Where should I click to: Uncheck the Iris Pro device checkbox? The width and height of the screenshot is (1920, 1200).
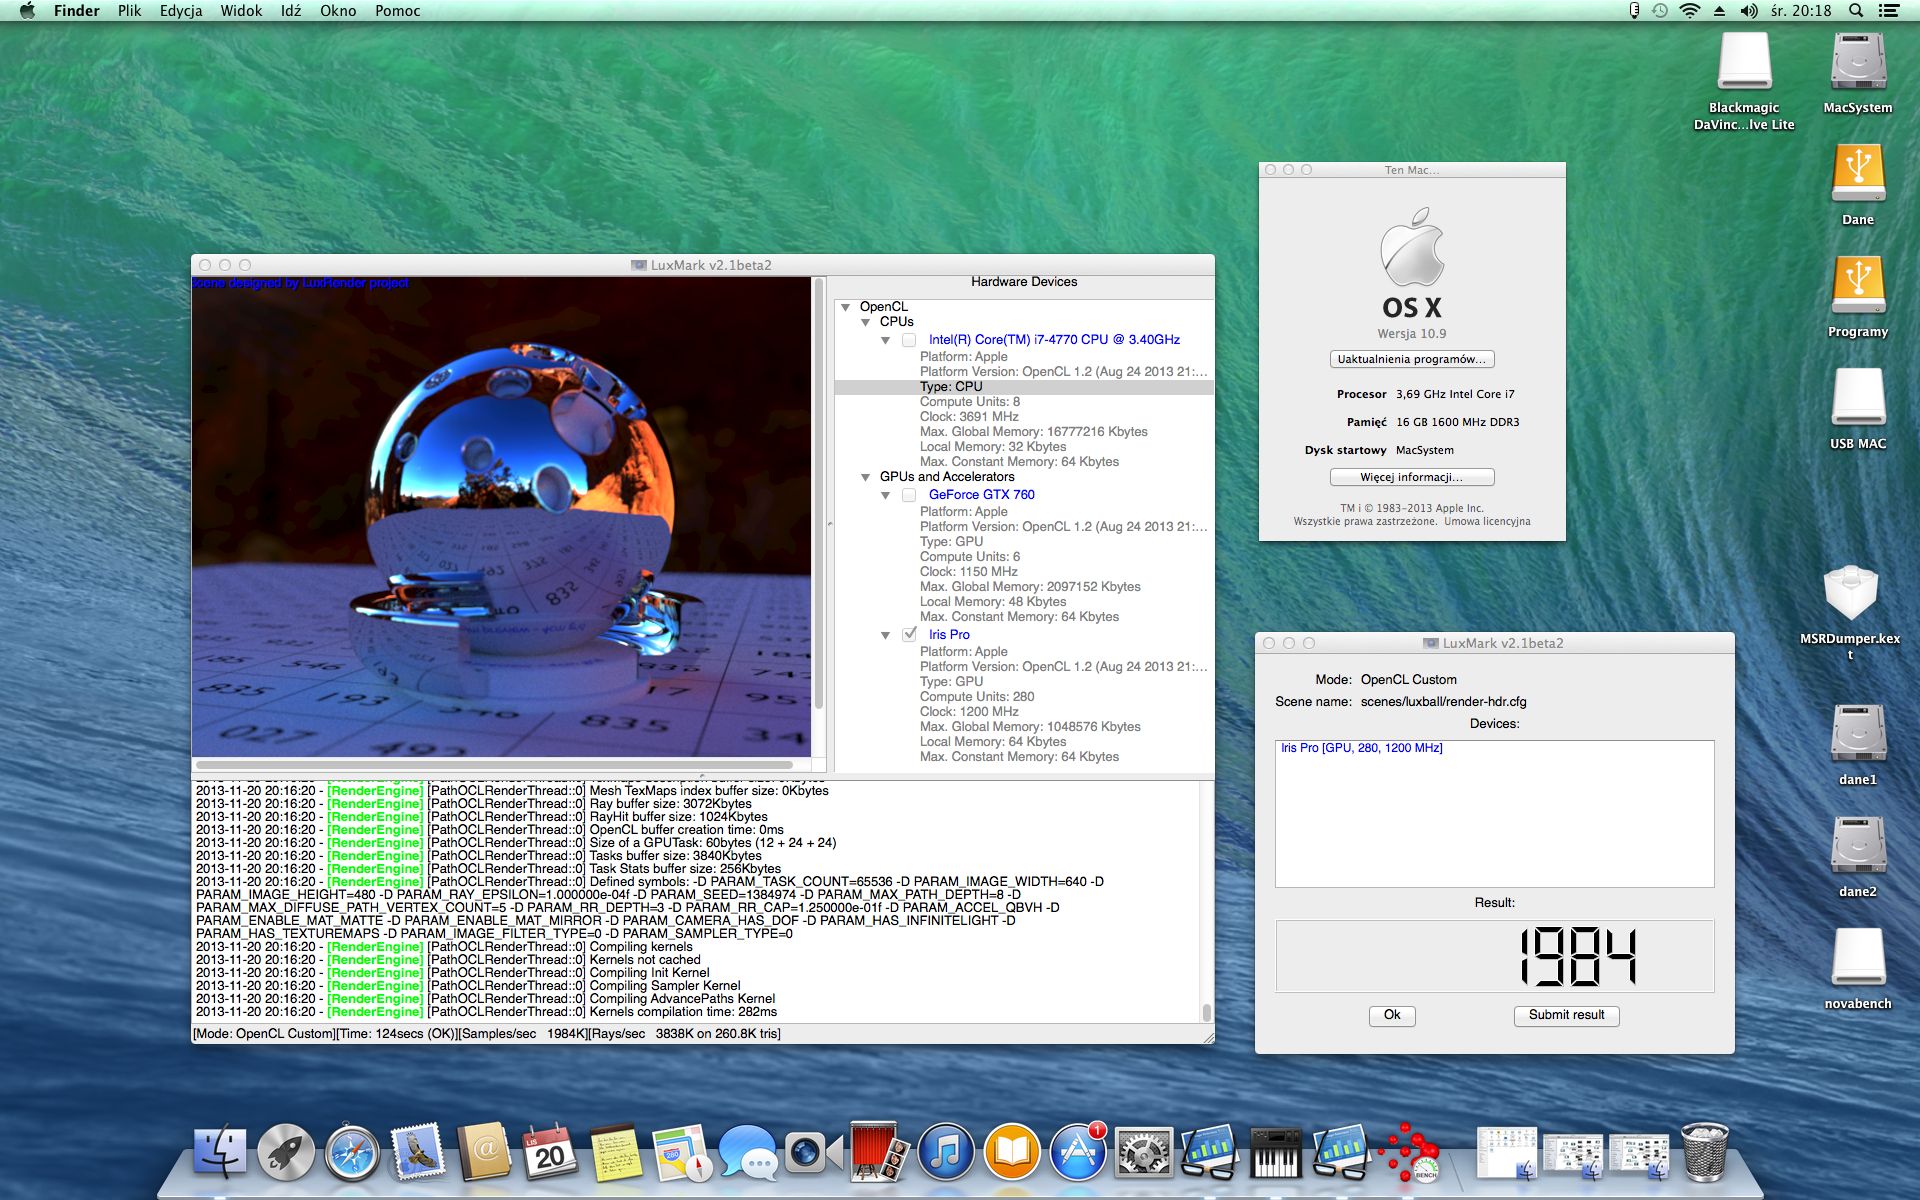[909, 635]
